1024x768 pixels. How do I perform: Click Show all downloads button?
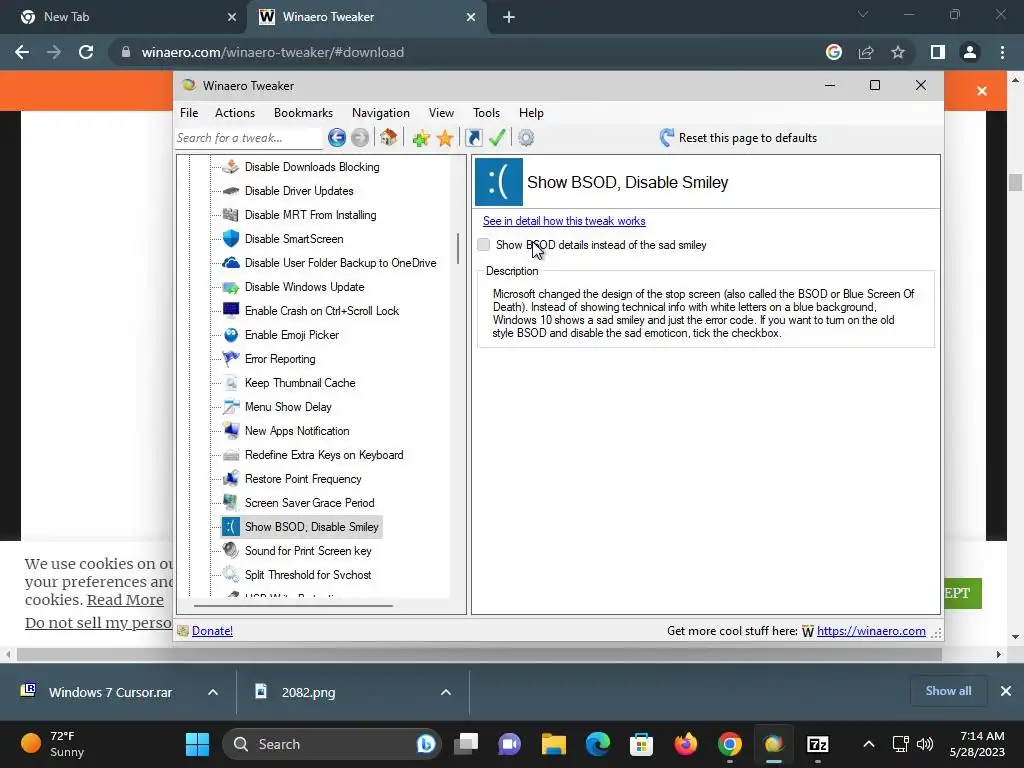948,691
